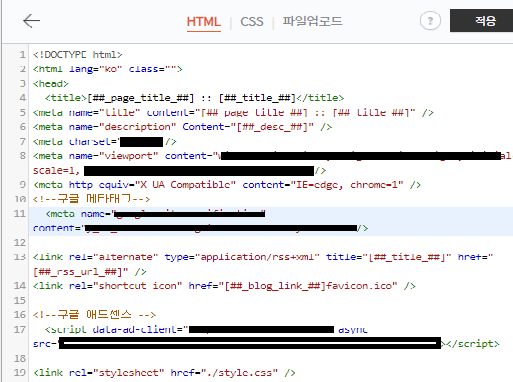This screenshot has width=513, height=382.
Task: Select line number 15 in gutter
Action: 20,300
